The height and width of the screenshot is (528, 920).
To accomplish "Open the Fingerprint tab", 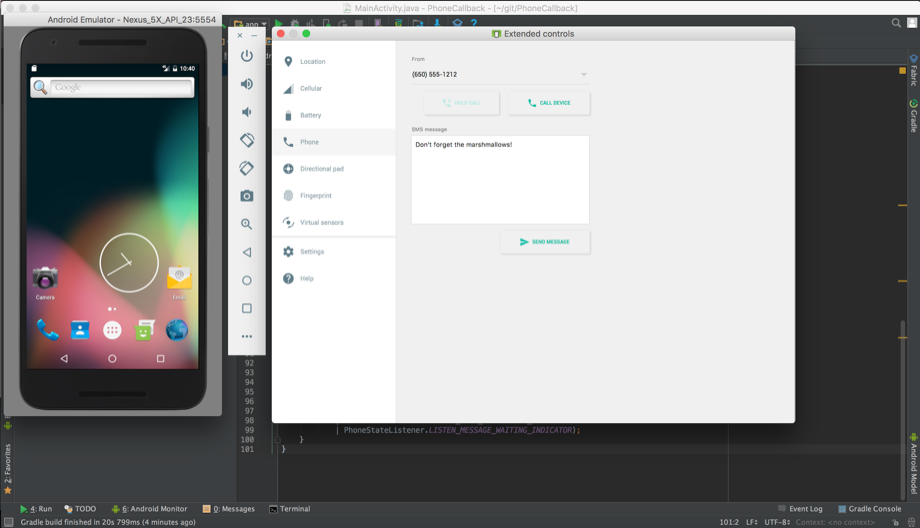I will 334,196.
